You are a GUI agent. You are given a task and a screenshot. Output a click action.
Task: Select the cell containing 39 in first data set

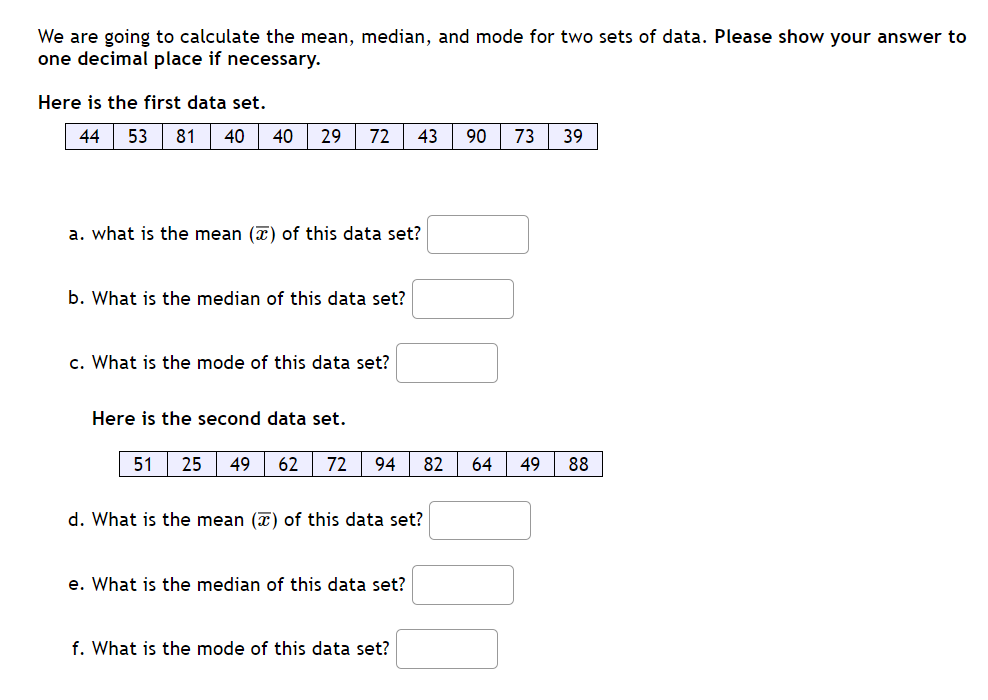(572, 136)
